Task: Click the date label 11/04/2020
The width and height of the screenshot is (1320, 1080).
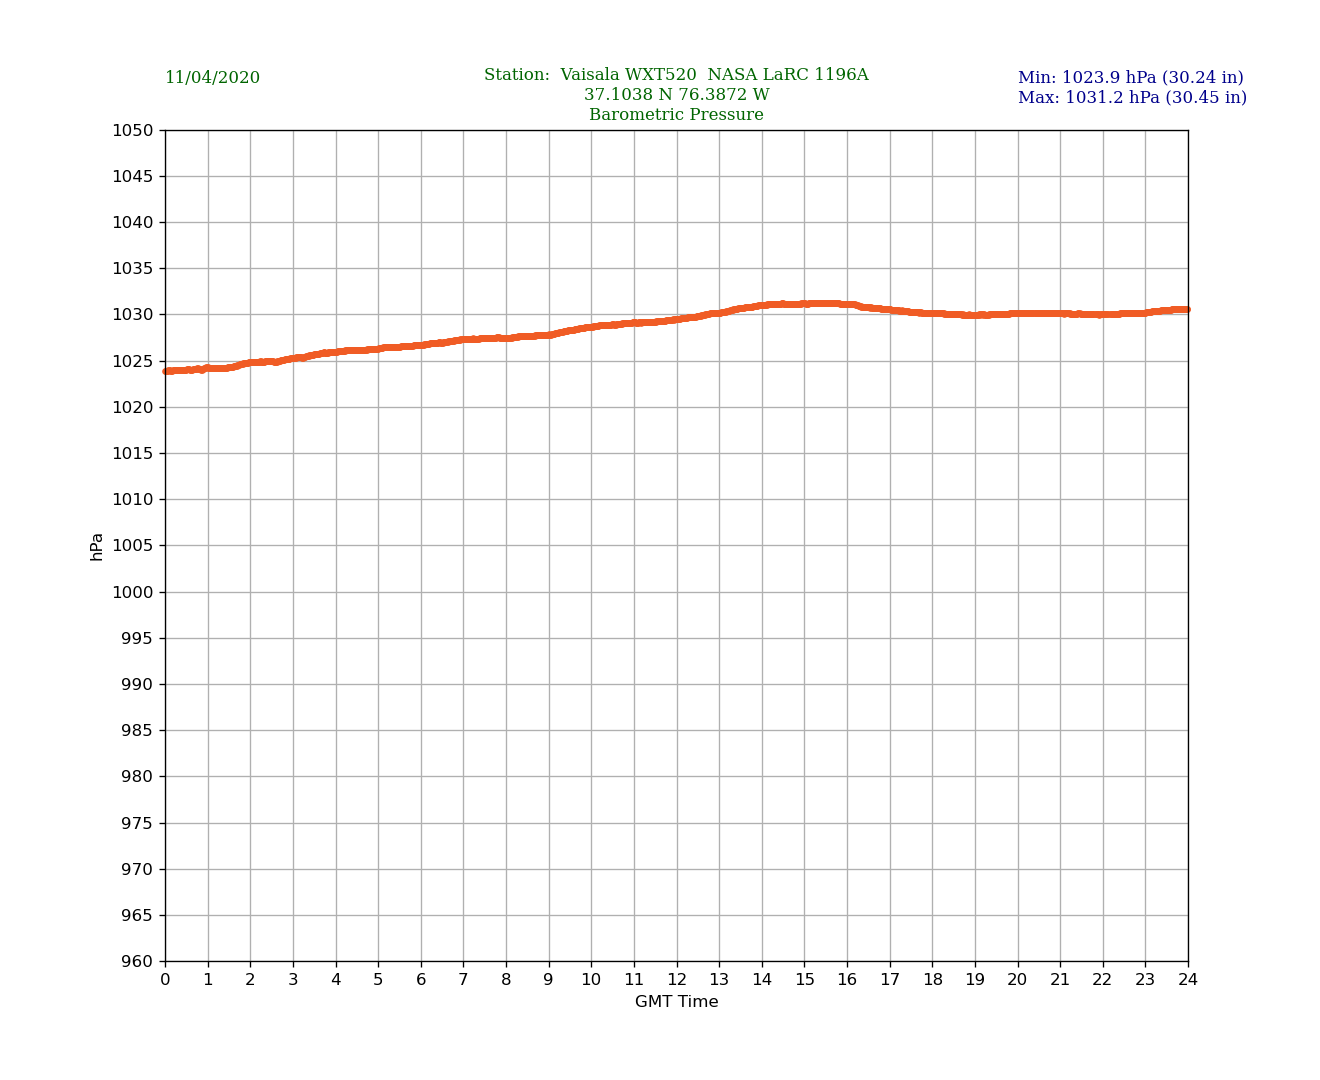Action: [x=212, y=78]
